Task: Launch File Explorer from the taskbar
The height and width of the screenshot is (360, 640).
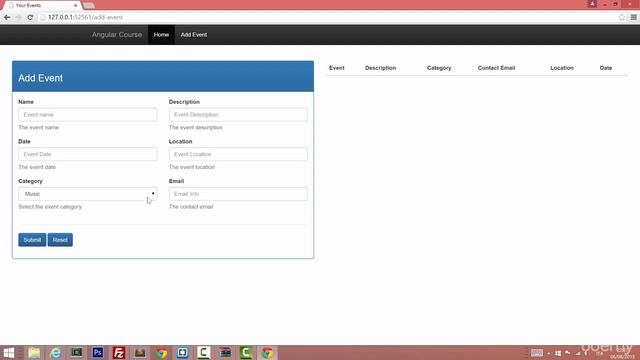Action: pos(34,353)
